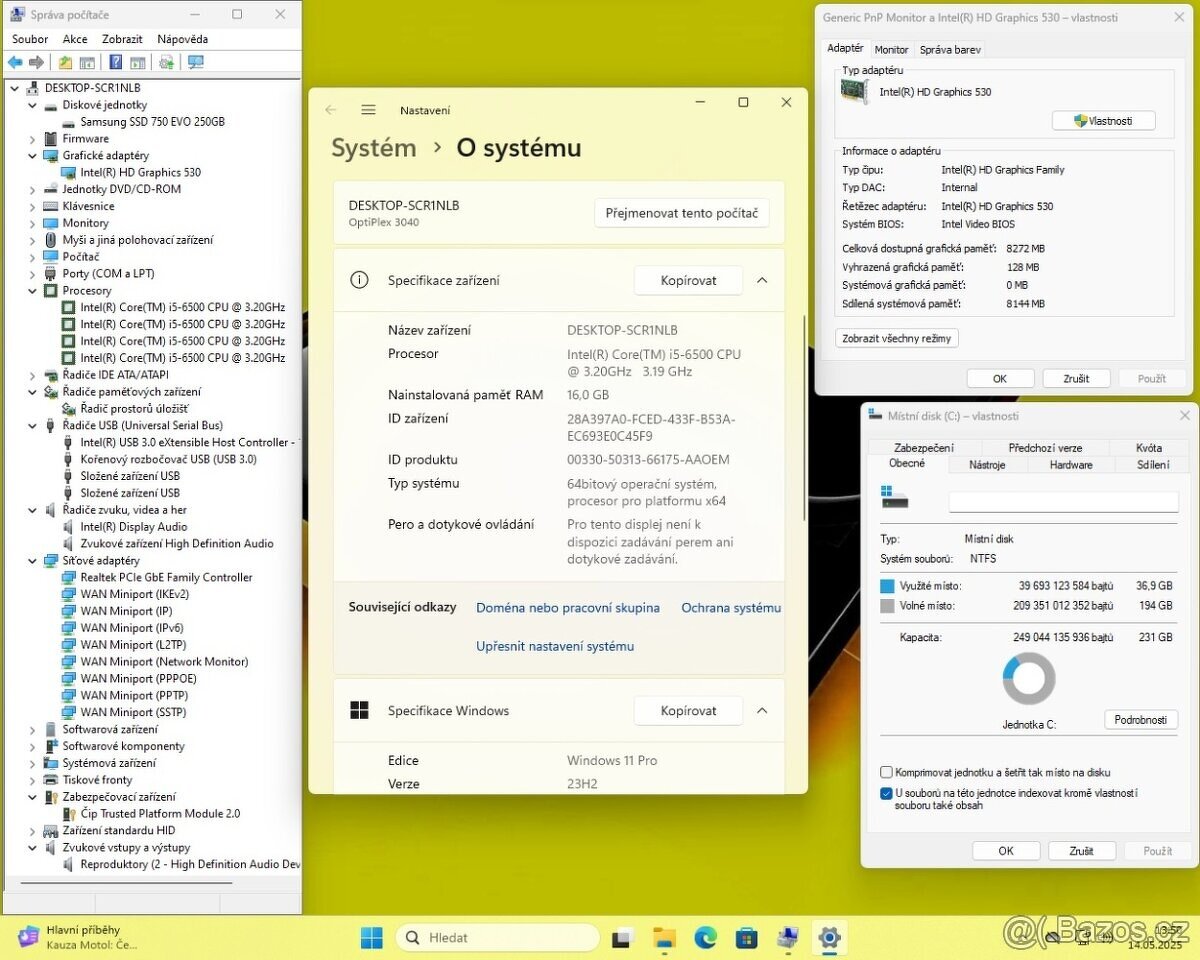Viewport: 1200px width, 960px height.
Task: Click the scan for hardware changes monitor icon
Action: (x=195, y=62)
